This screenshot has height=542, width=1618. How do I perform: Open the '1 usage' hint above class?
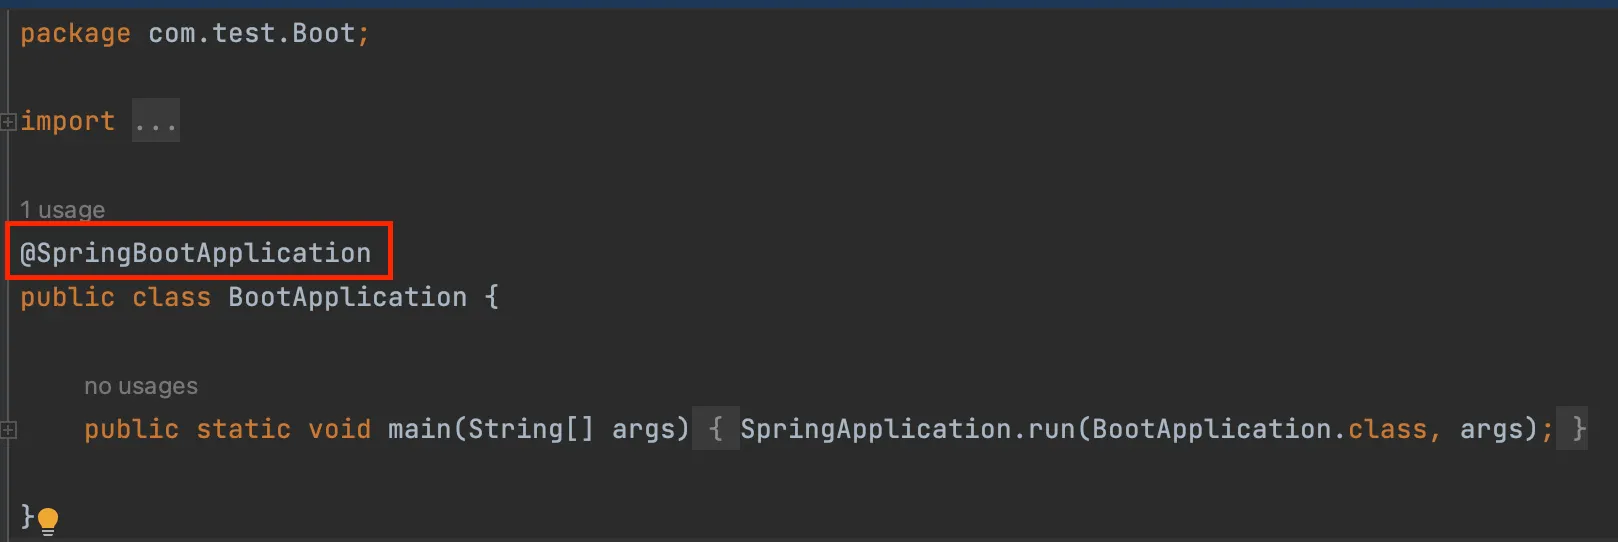[x=62, y=210]
